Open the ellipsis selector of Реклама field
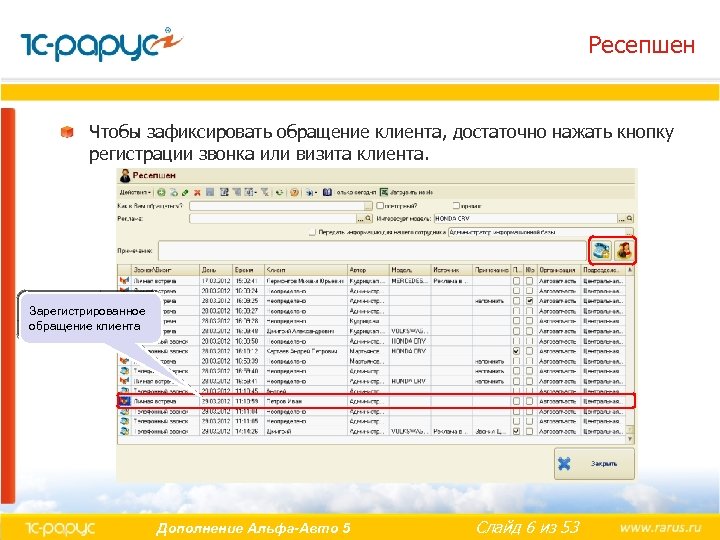720x540 pixels. pos(361,219)
